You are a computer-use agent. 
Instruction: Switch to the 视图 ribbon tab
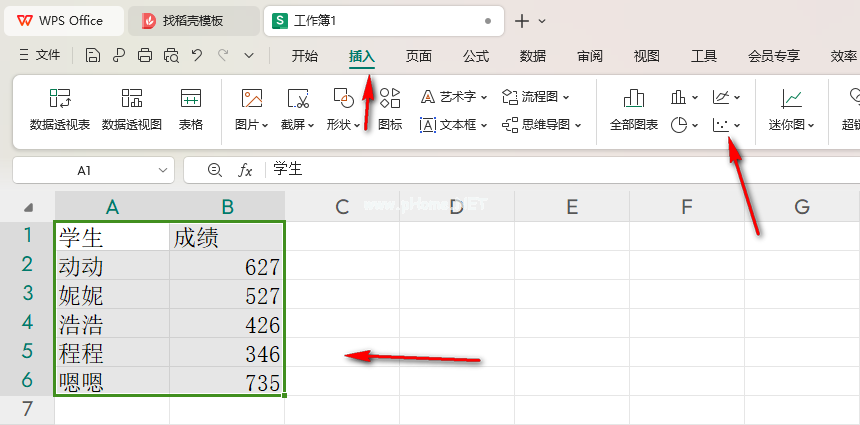point(647,56)
